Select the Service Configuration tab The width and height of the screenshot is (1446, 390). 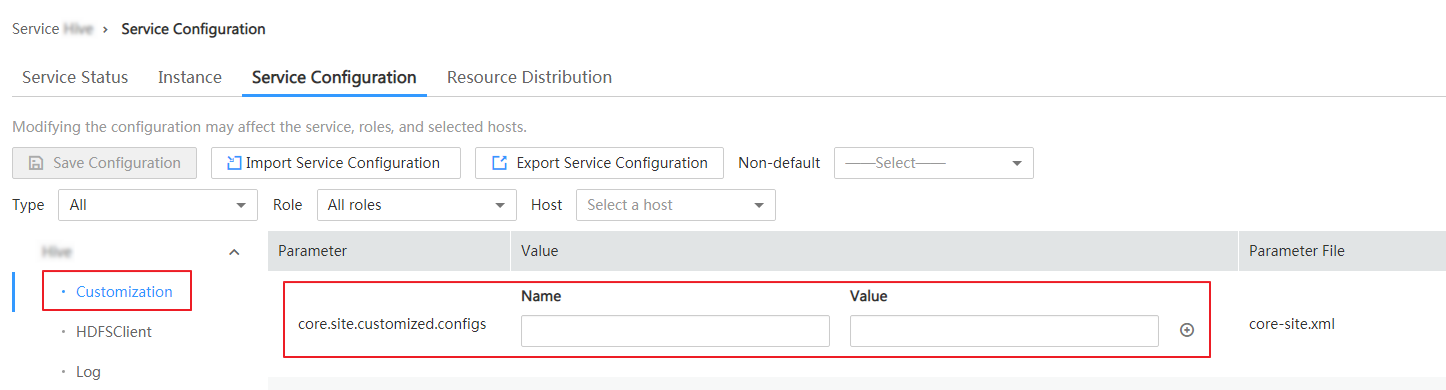pos(334,77)
